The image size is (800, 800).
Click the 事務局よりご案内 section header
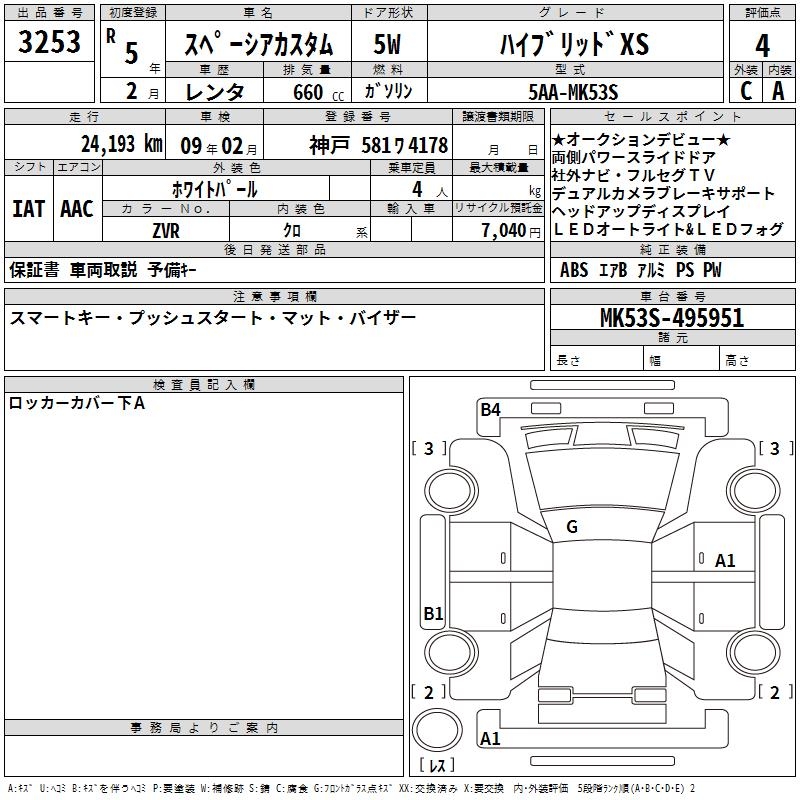(204, 728)
